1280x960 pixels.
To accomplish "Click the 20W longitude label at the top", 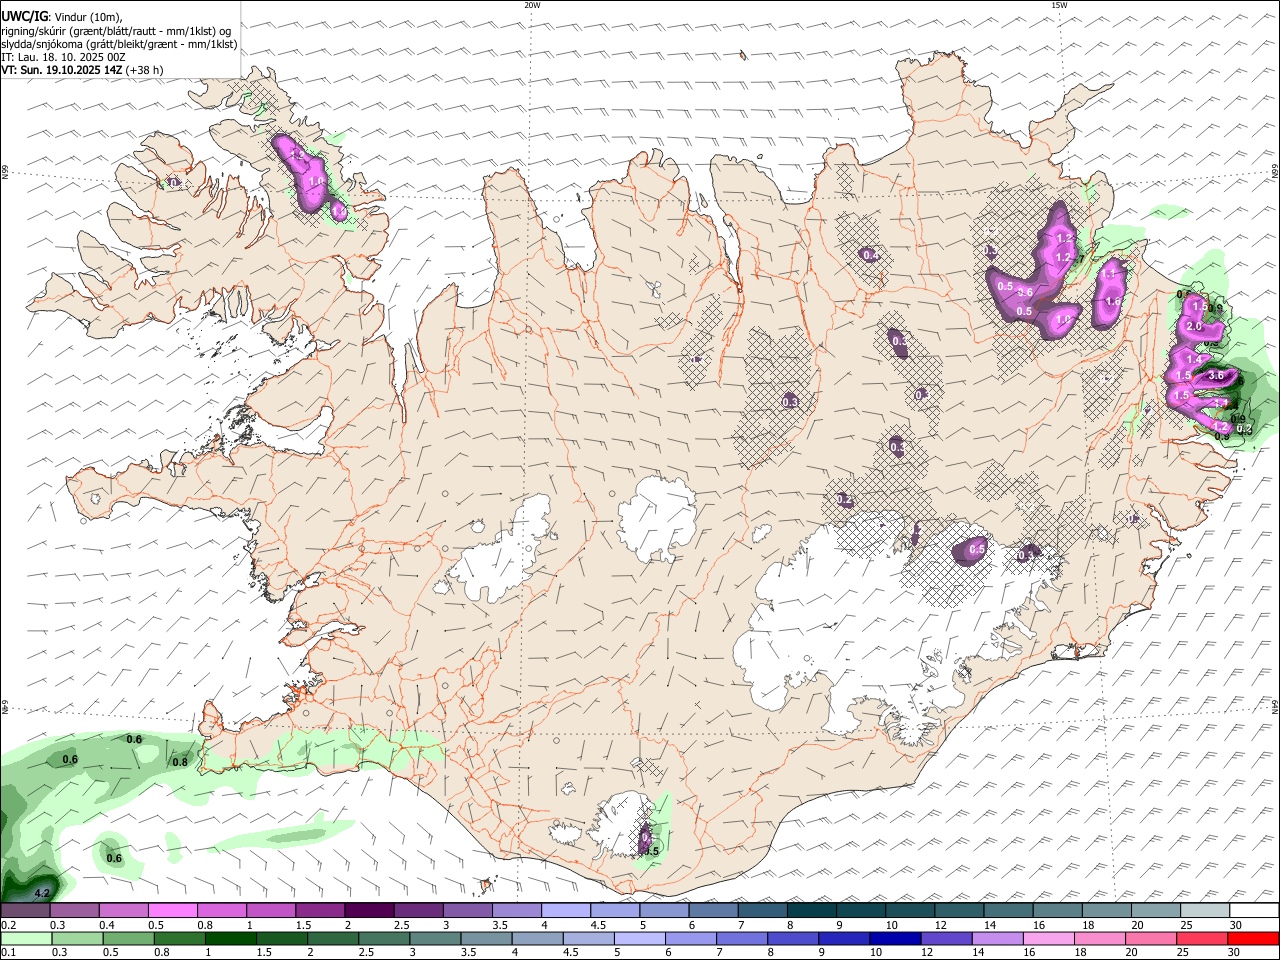I will coord(532,5).
